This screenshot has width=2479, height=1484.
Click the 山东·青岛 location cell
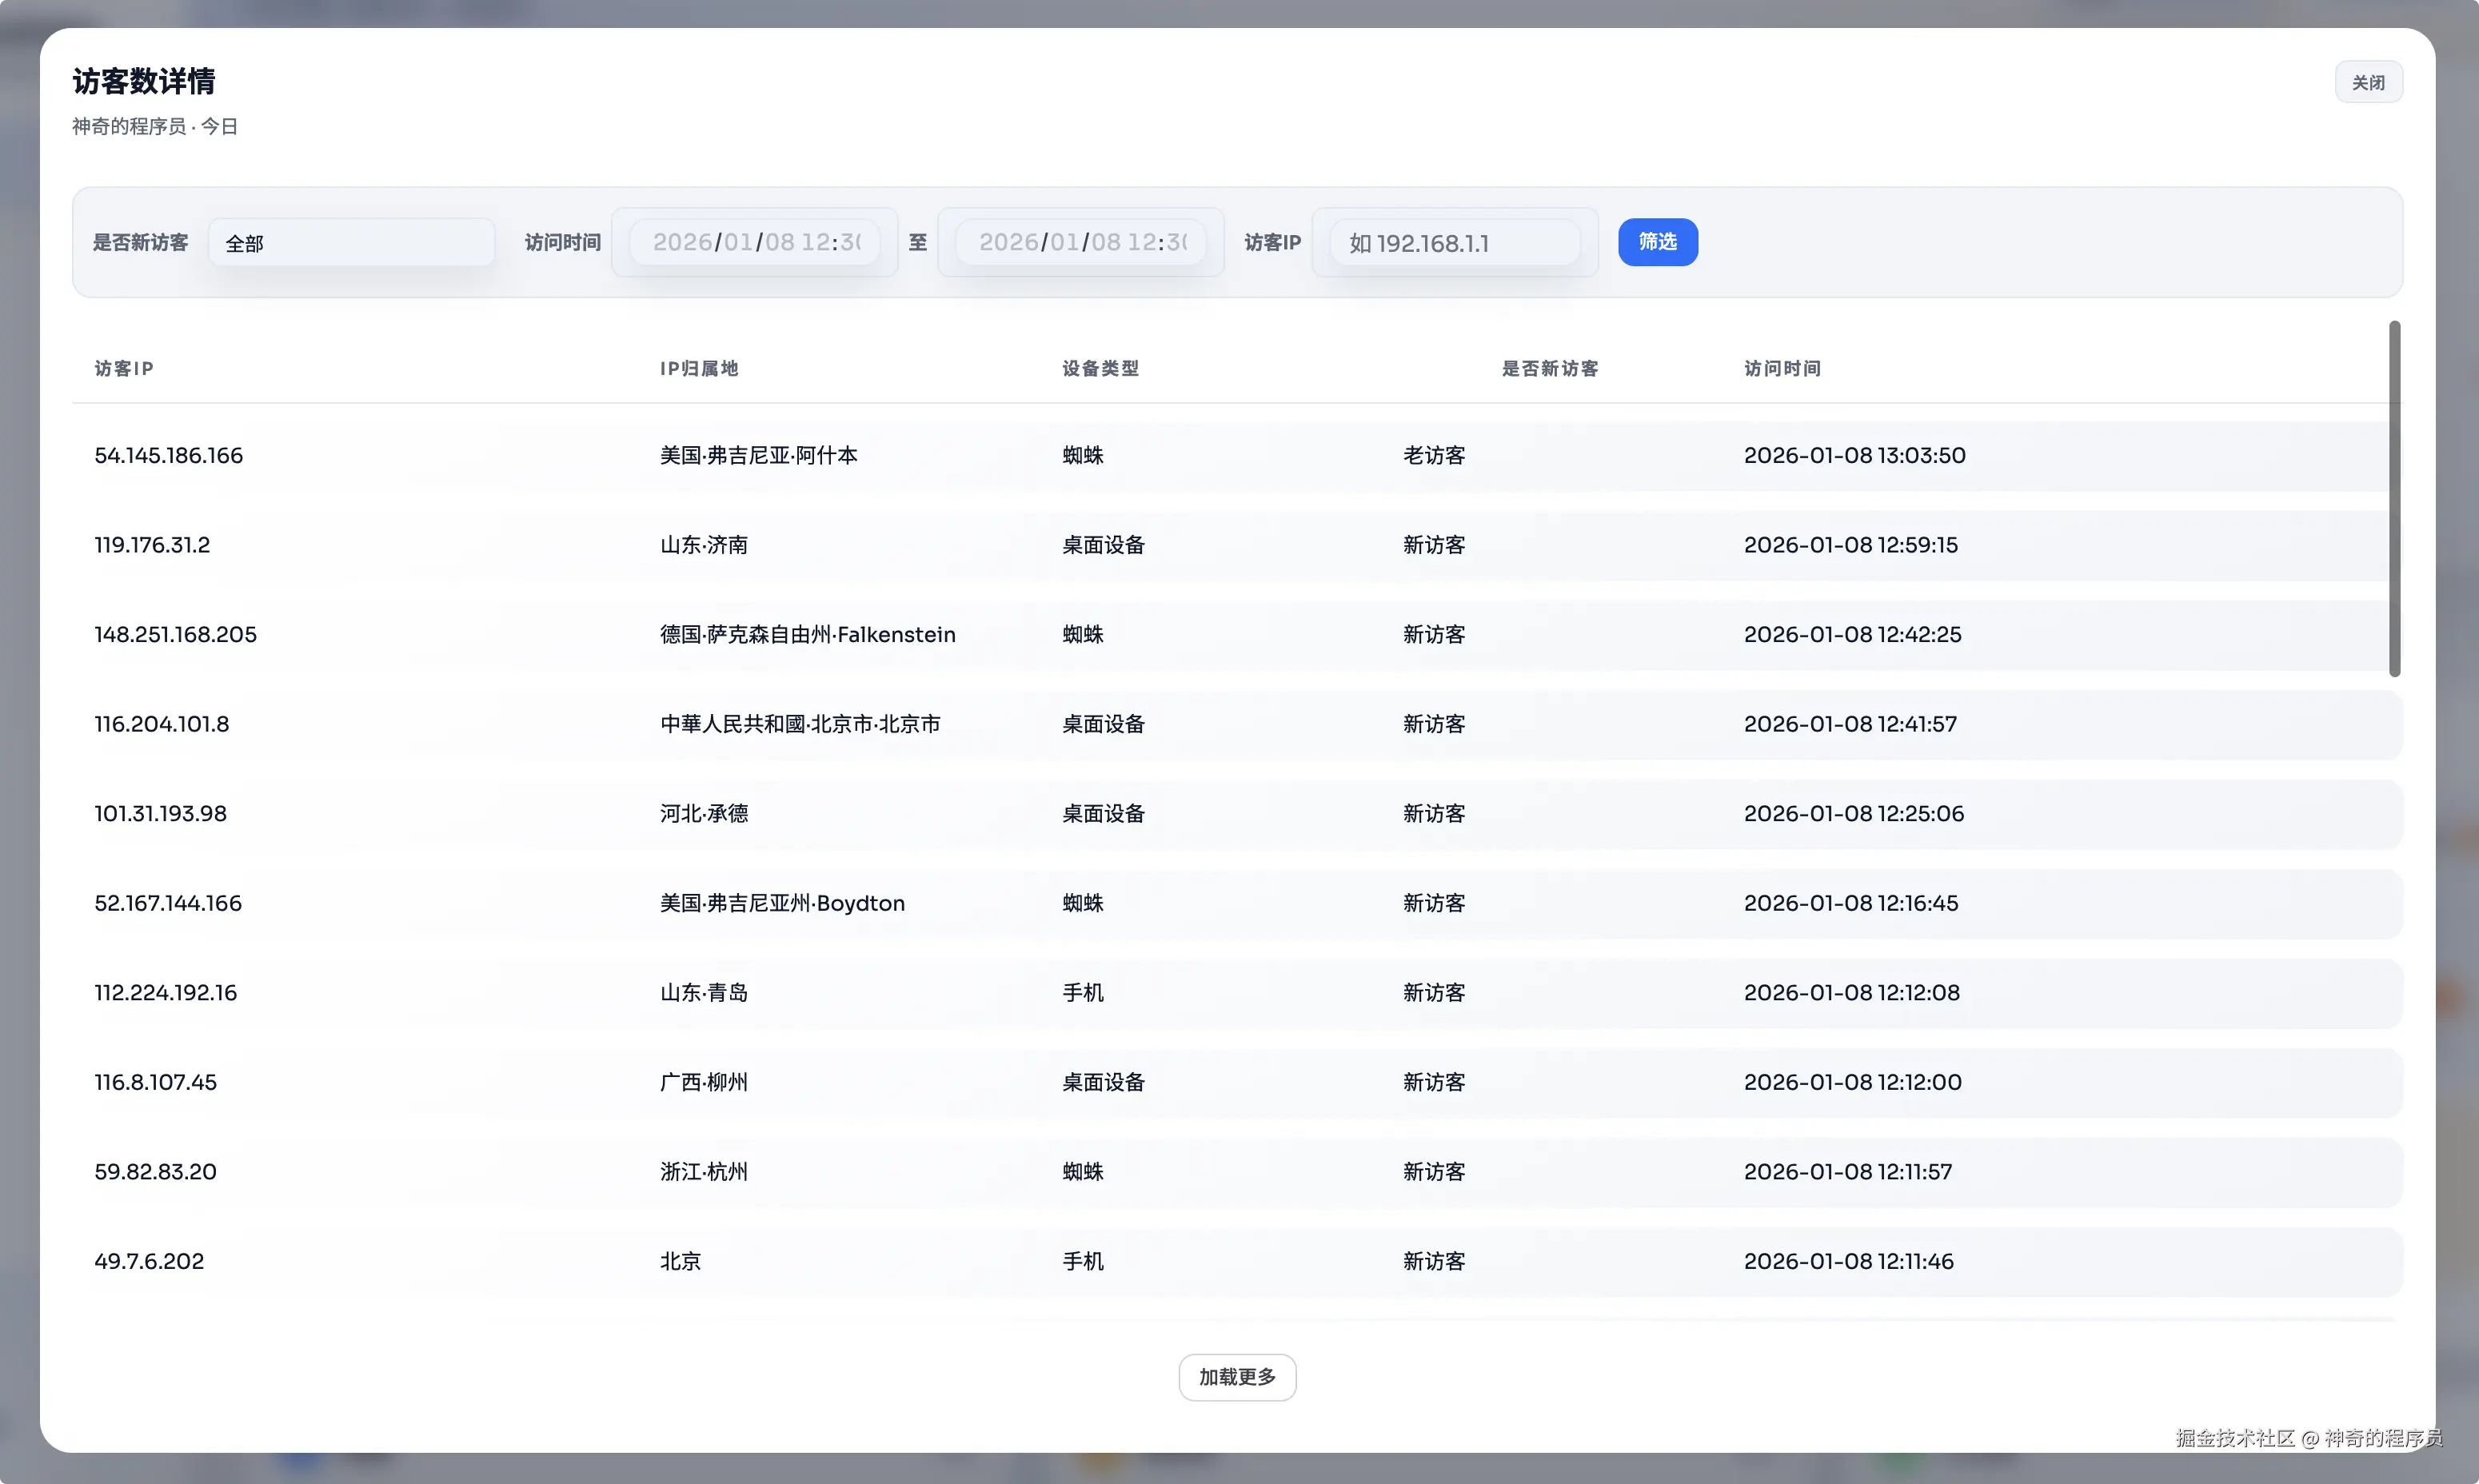[x=703, y=992]
